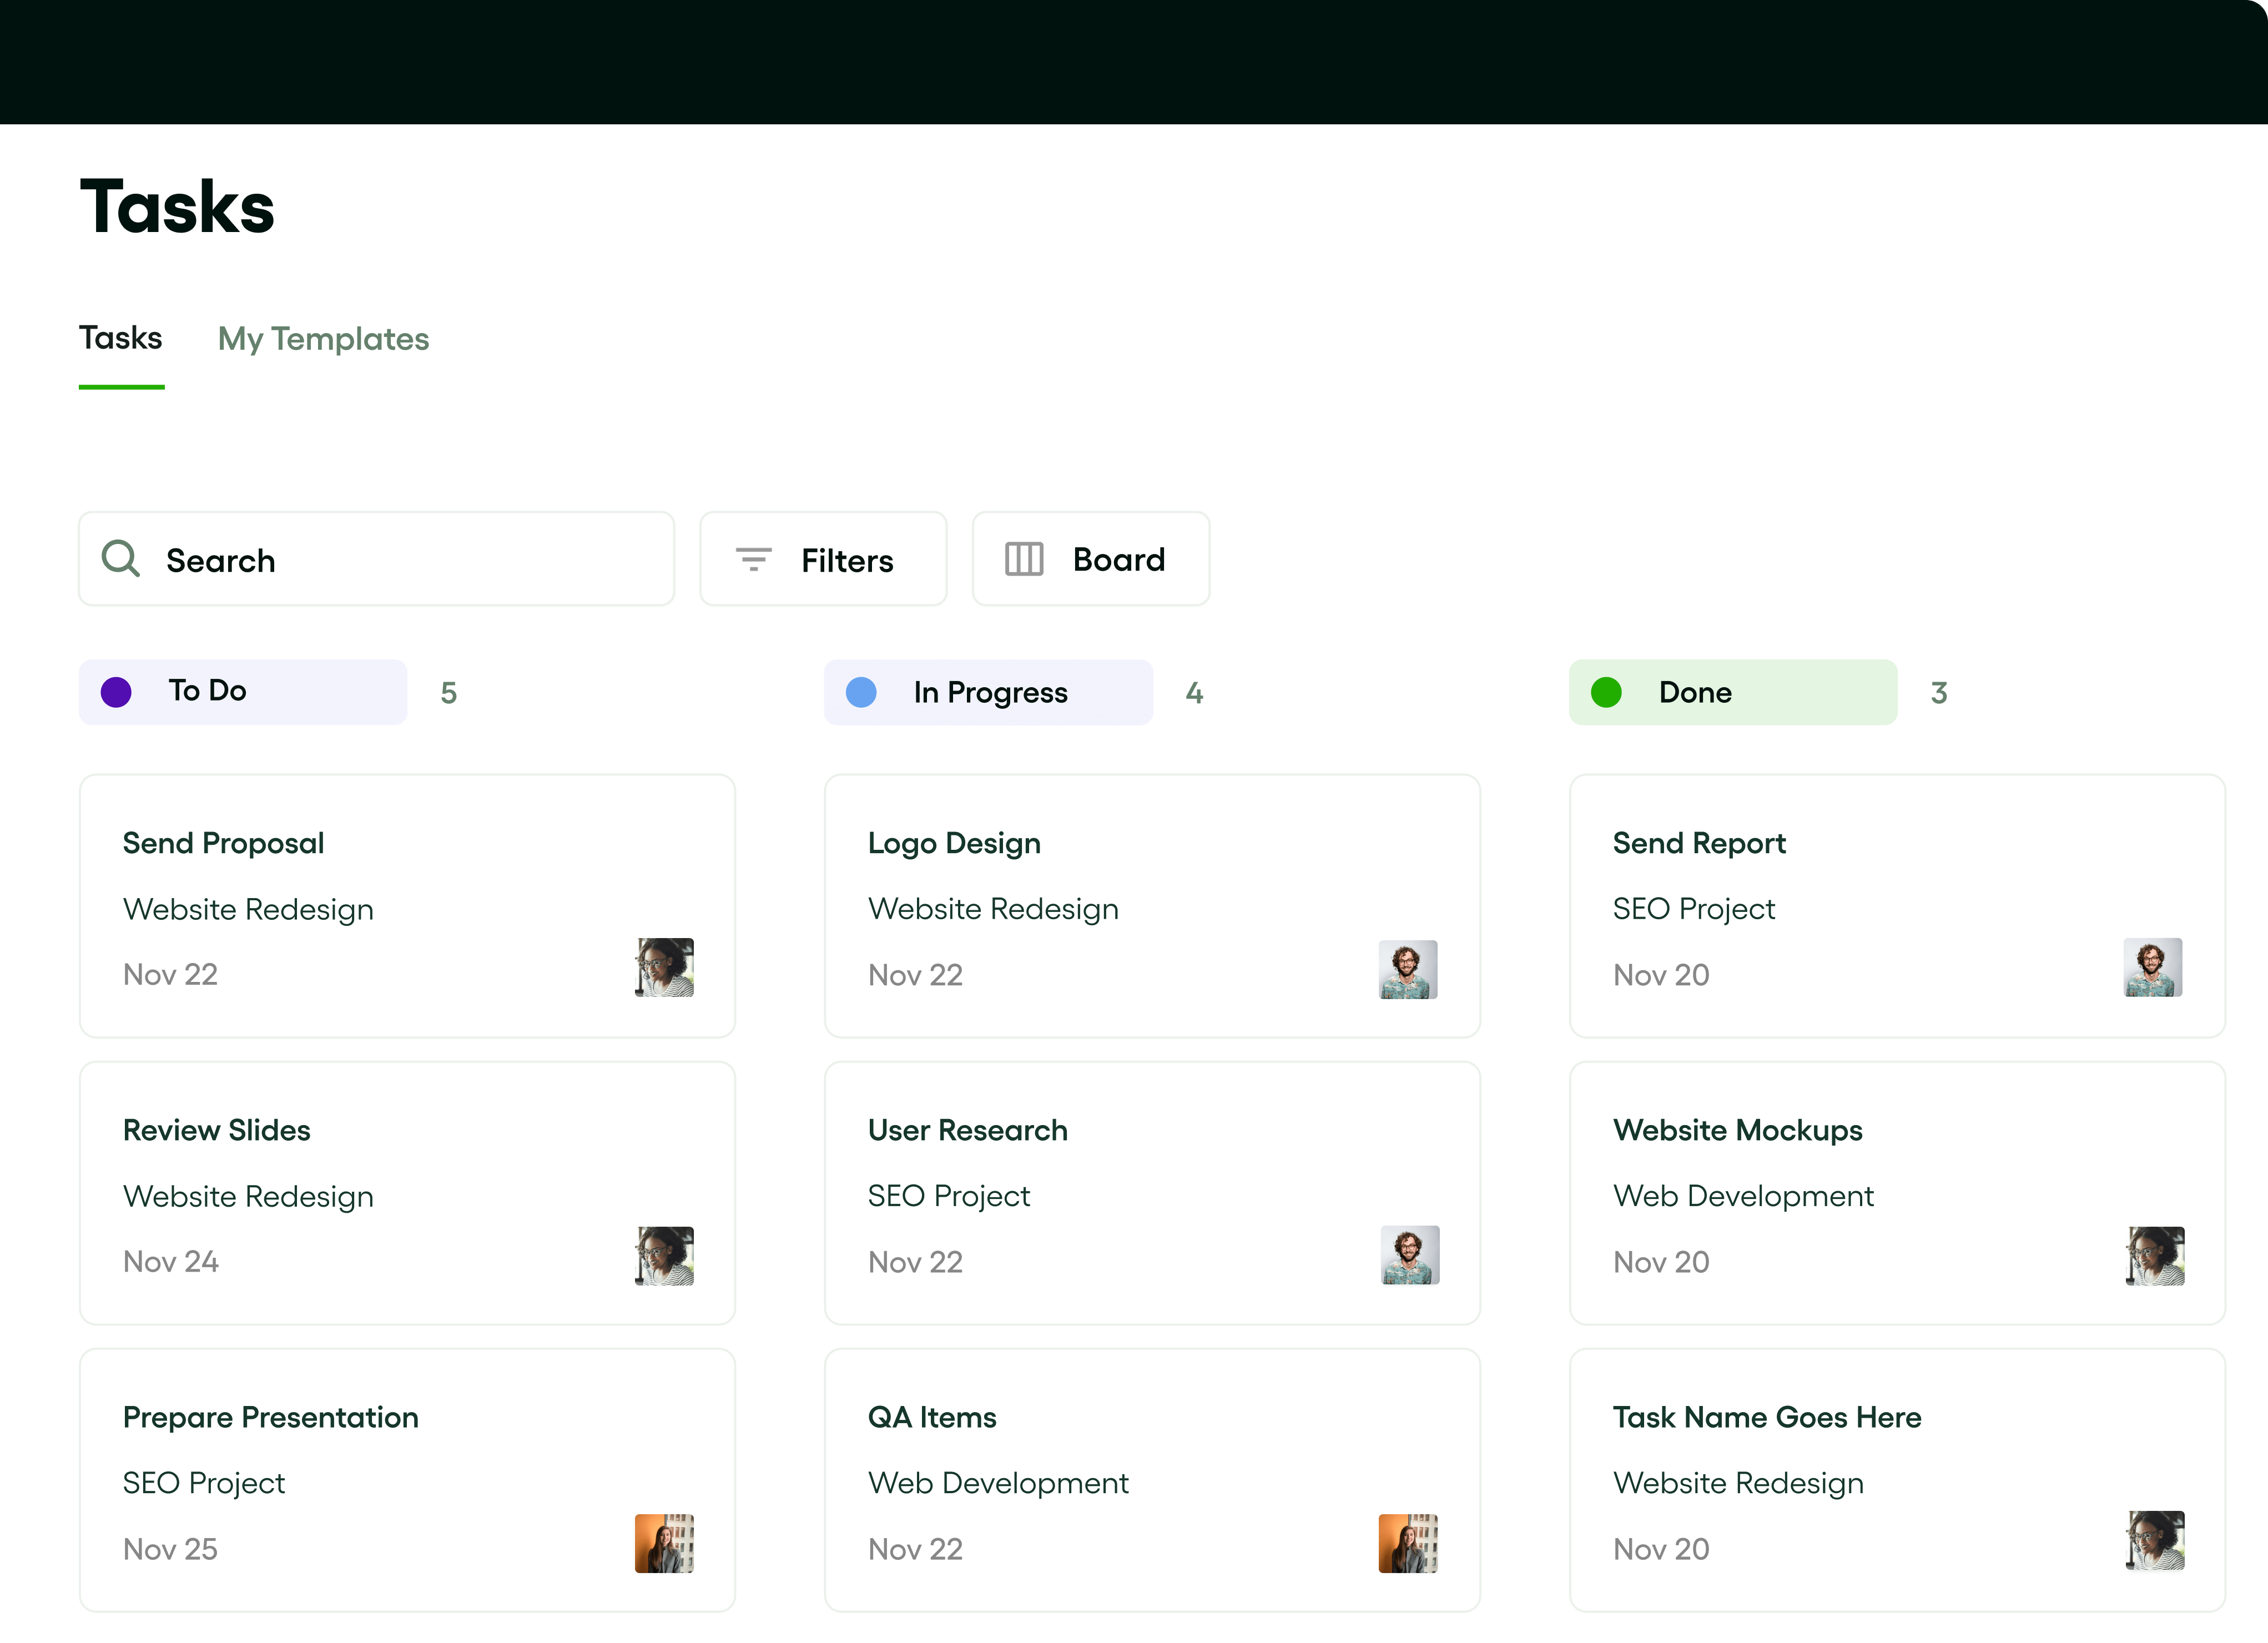Click the assignee avatar on Send Proposal card
Image resolution: width=2268 pixels, height=1643 pixels.
[664, 967]
